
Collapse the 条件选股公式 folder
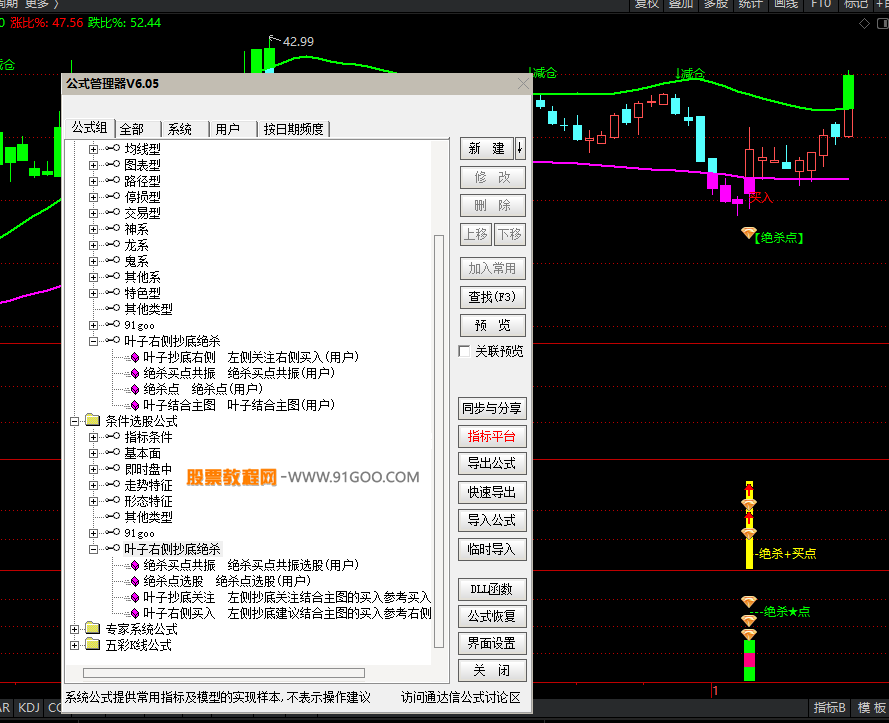pyautogui.click(x=74, y=421)
